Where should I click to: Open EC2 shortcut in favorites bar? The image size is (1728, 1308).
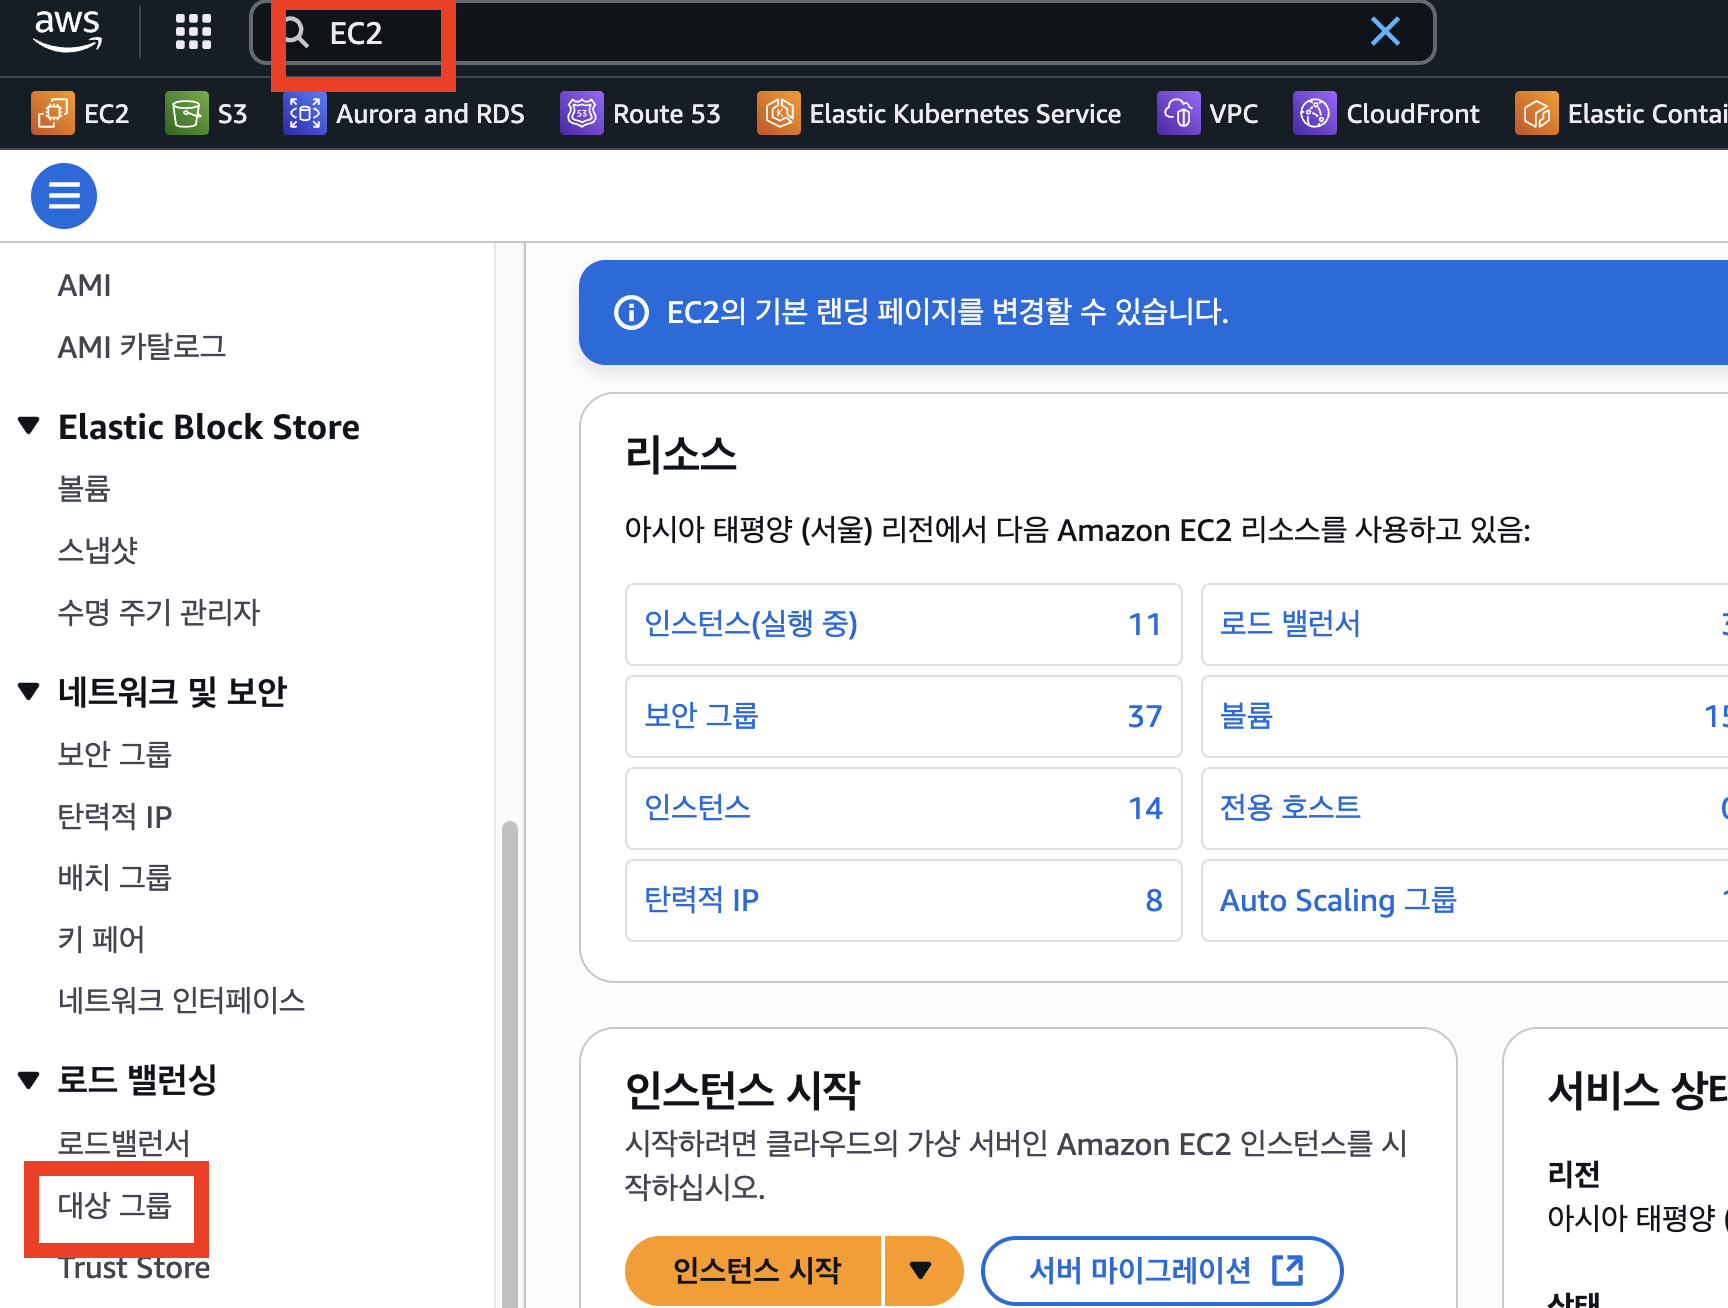[x=81, y=114]
